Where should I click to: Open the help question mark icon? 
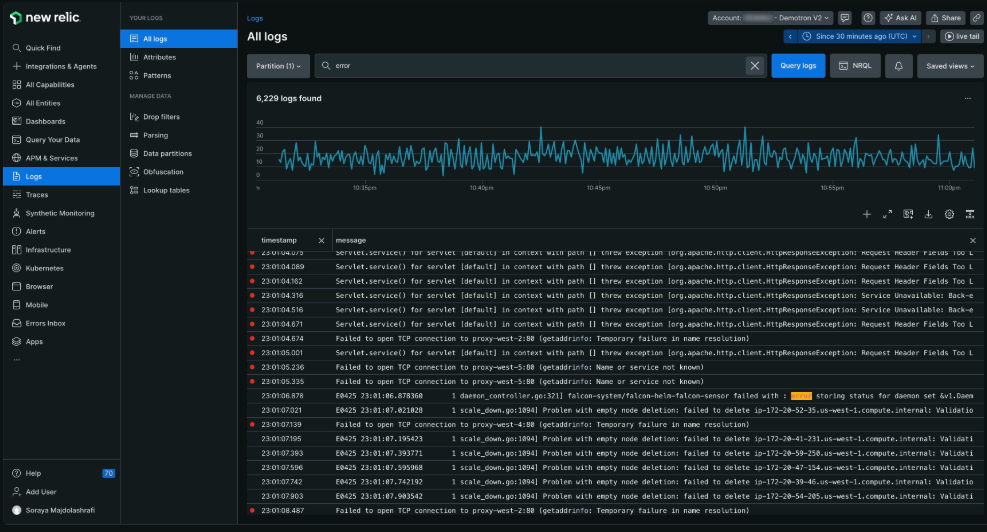point(867,18)
